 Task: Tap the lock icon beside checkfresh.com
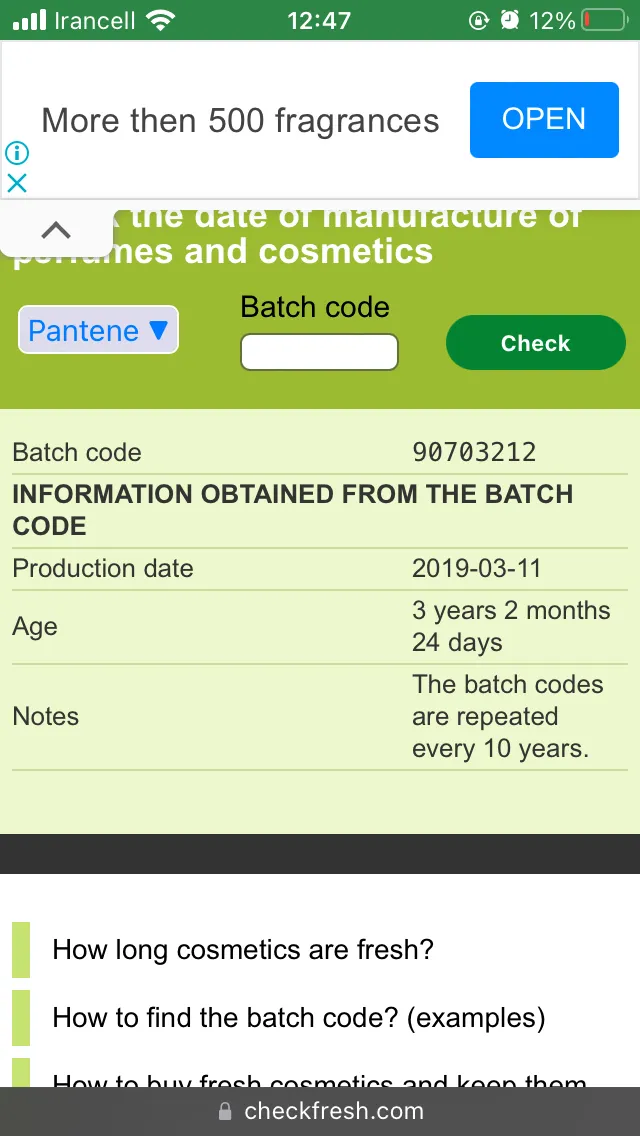225,1111
